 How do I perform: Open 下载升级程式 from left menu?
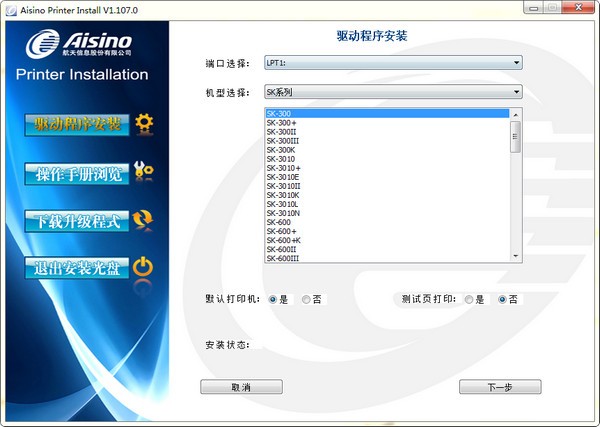click(77, 221)
